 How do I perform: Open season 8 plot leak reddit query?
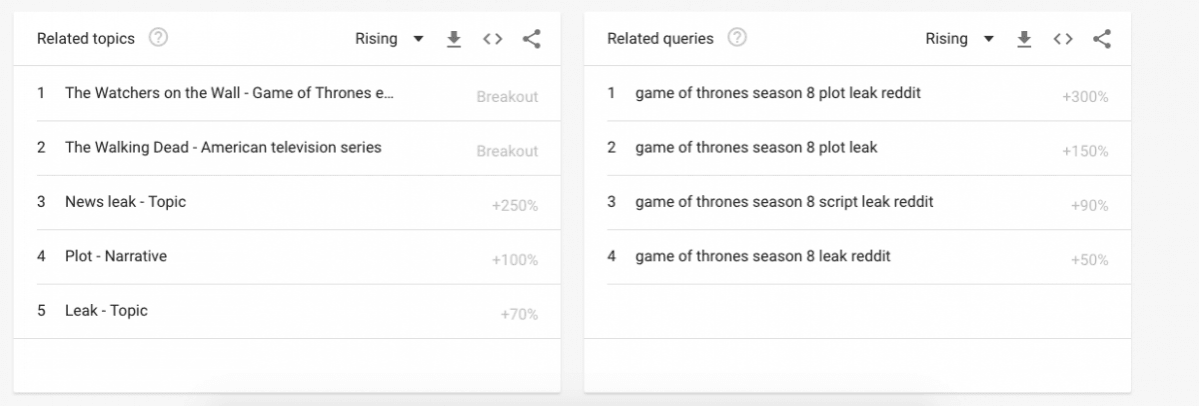(x=777, y=94)
